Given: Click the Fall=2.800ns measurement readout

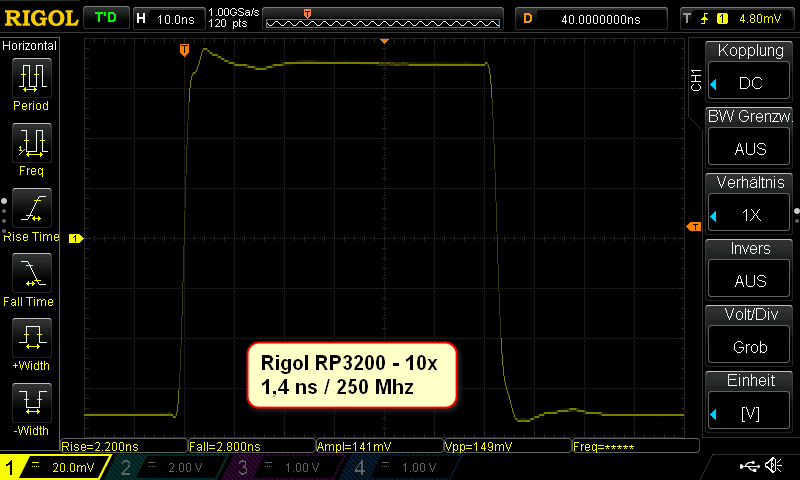Looking at the screenshot, I should pos(252,446).
